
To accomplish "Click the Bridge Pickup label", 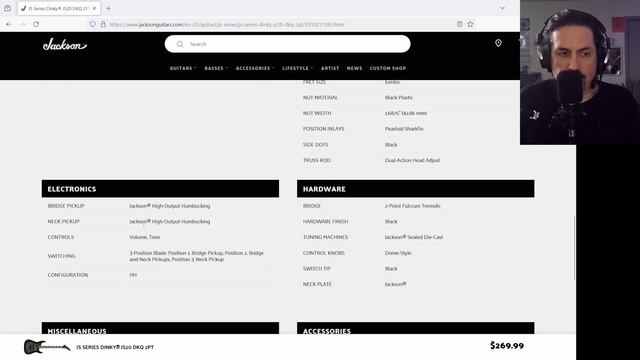I will [x=66, y=206].
